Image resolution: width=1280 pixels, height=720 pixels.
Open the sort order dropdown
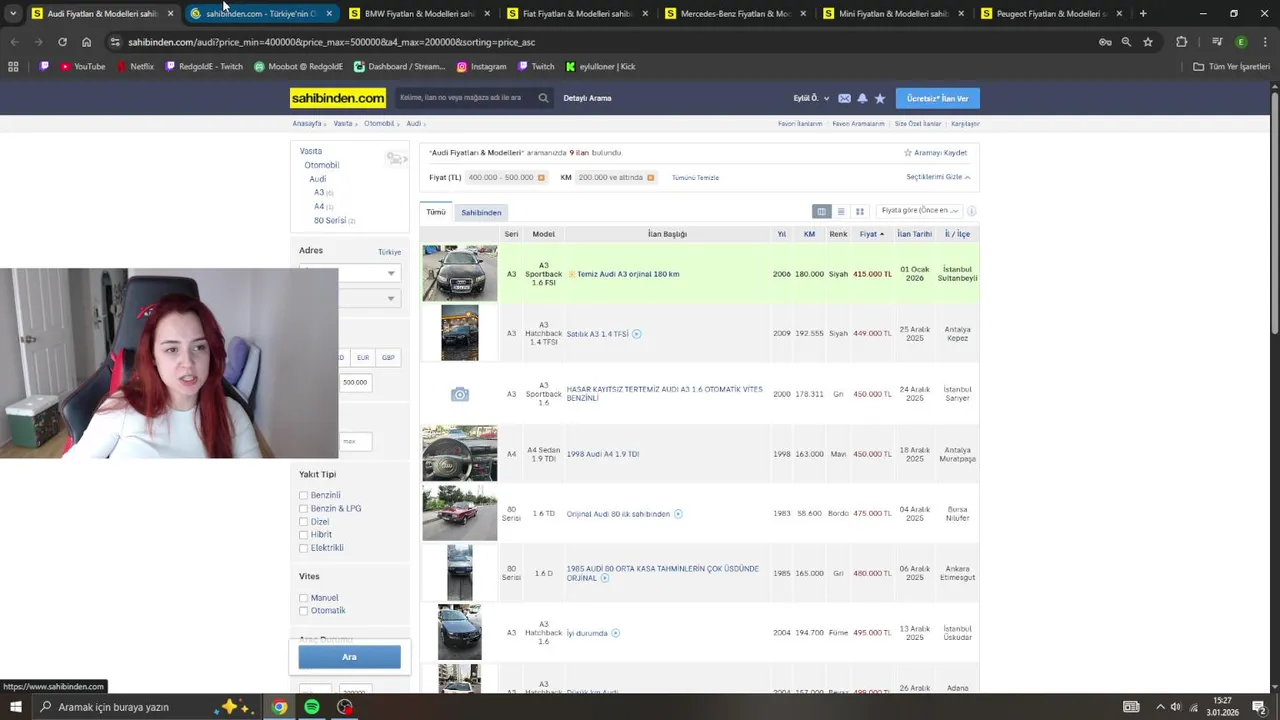918,211
